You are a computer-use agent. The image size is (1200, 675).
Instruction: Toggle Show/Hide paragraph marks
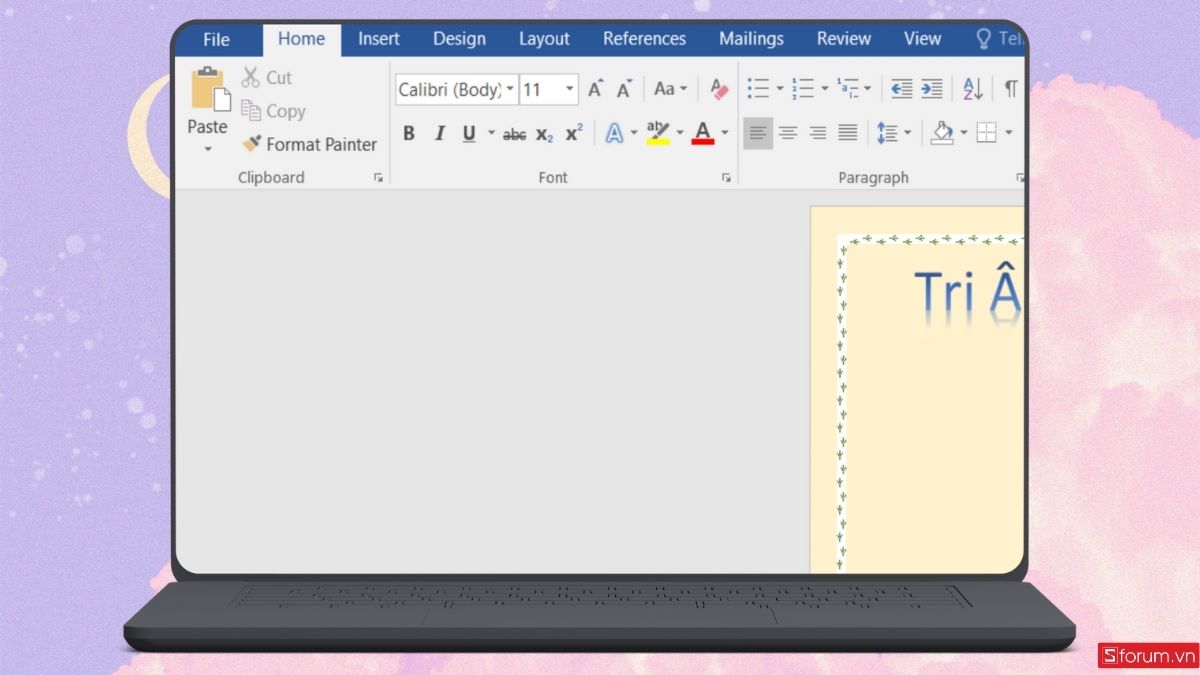click(x=1010, y=89)
